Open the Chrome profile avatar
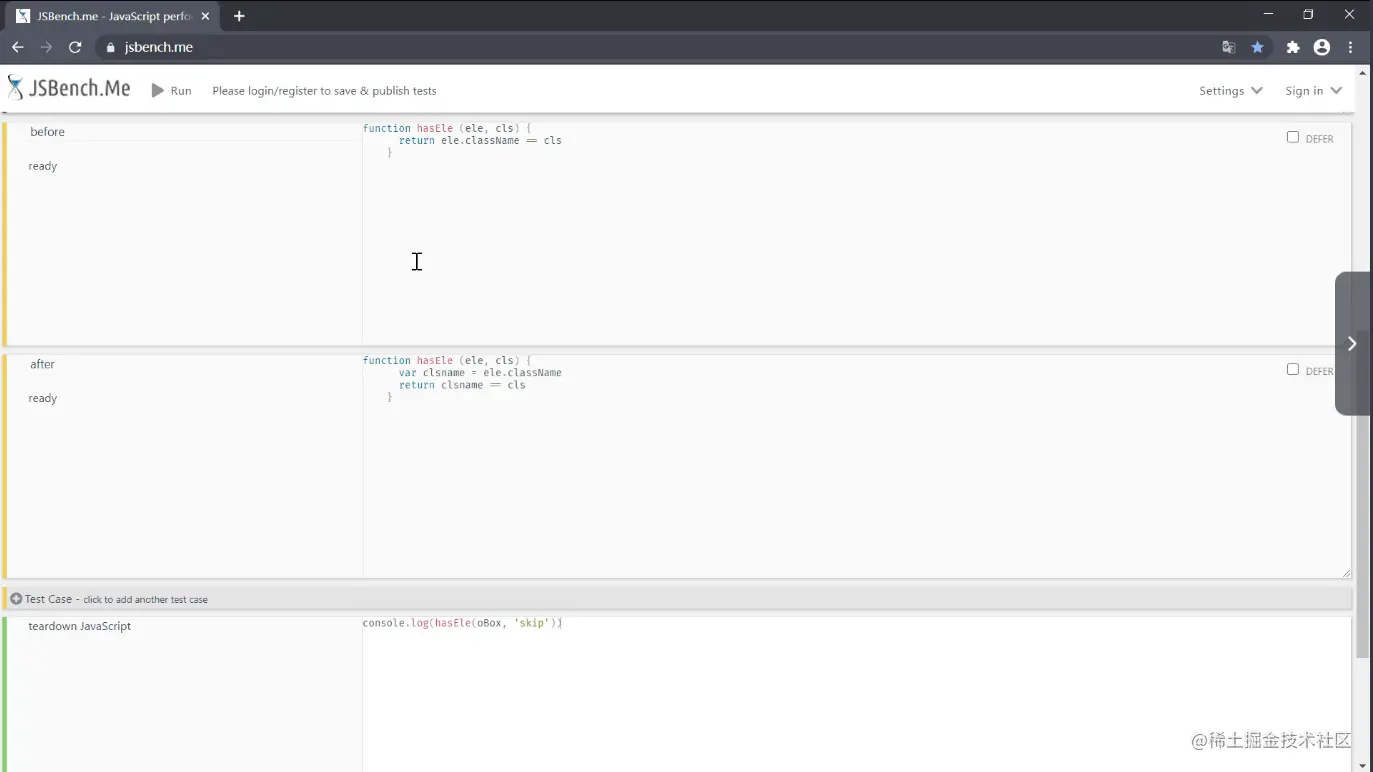The width and height of the screenshot is (1373, 772). click(x=1322, y=47)
